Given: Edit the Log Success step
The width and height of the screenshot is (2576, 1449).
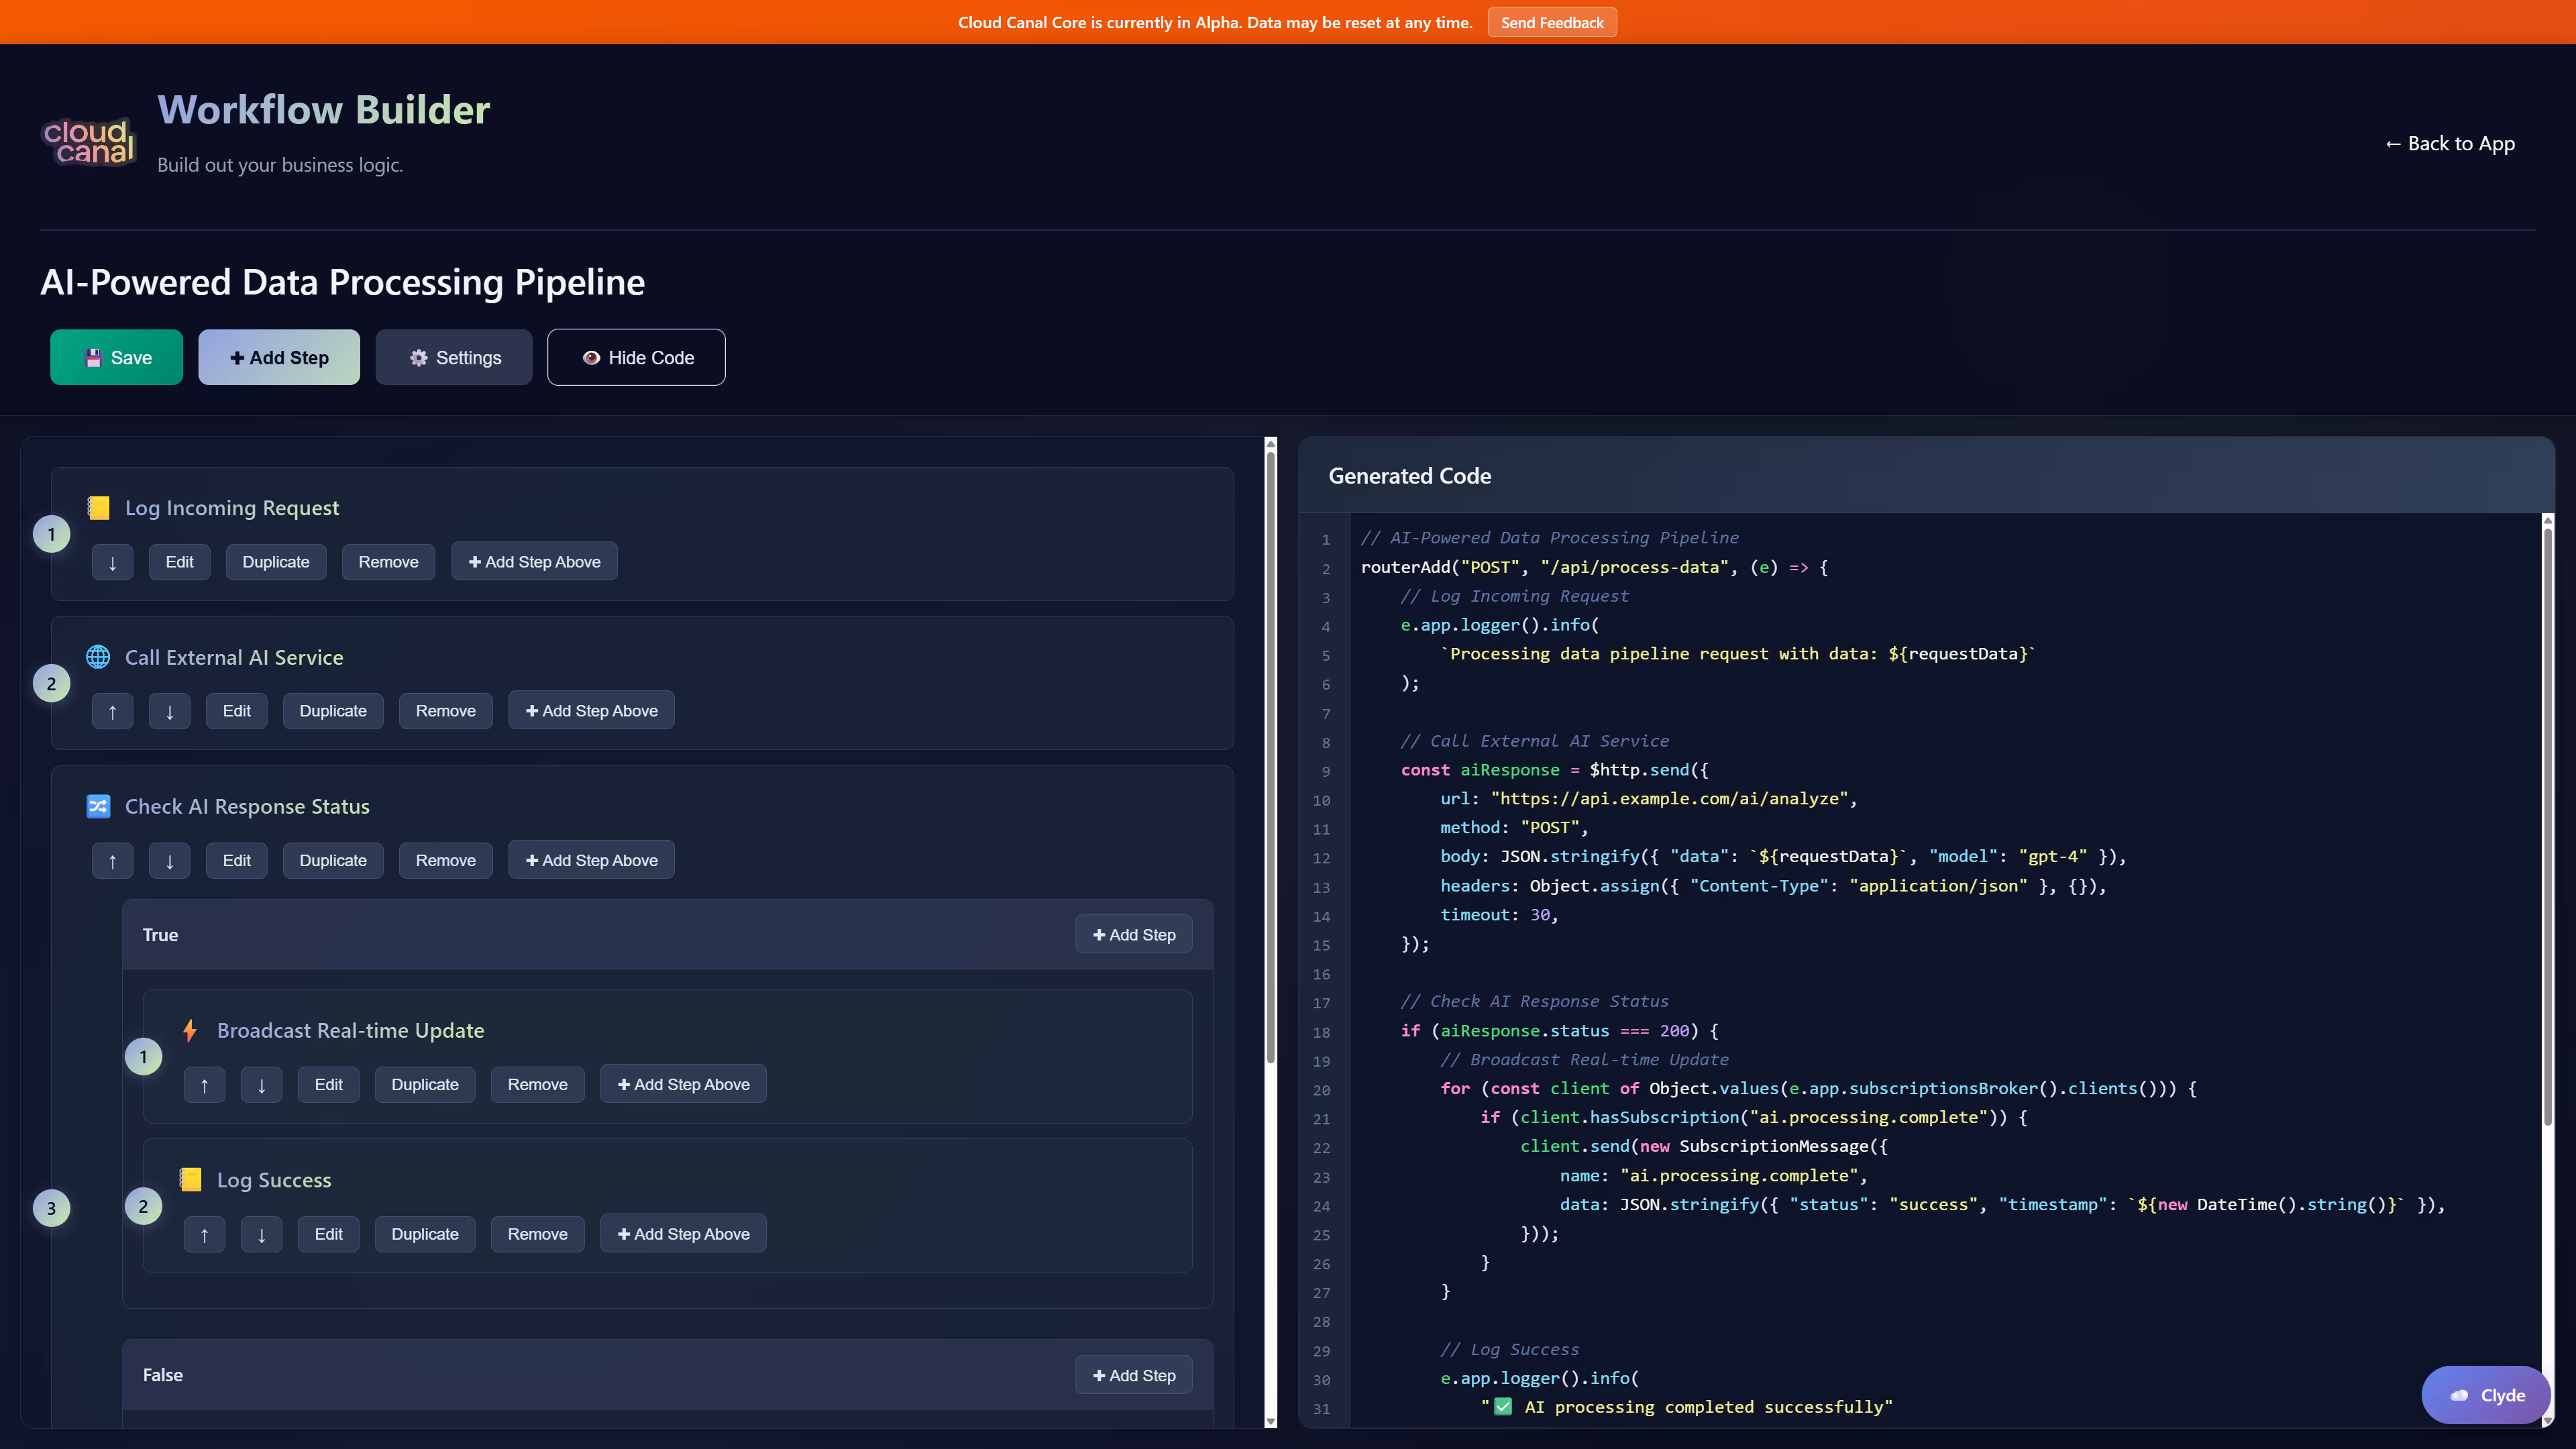Looking at the screenshot, I should click(328, 1233).
